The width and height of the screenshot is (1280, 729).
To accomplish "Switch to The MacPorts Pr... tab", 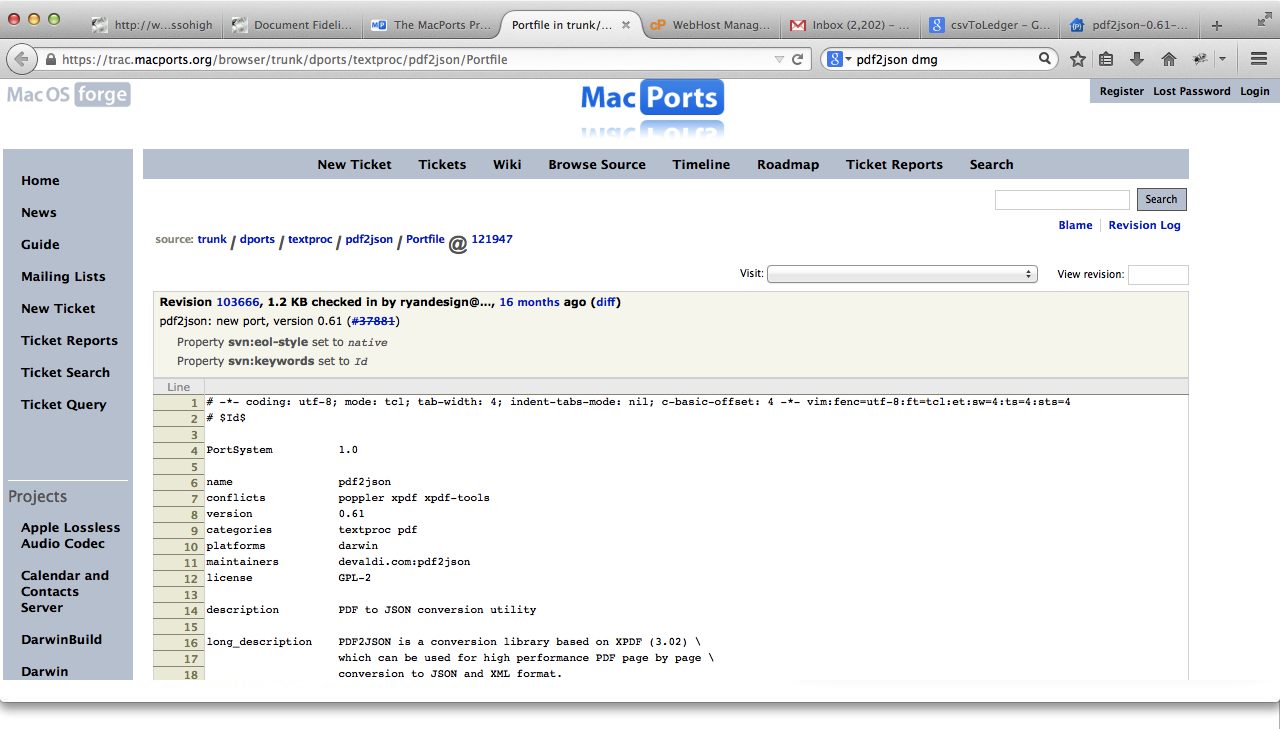I will pyautogui.click(x=431, y=26).
